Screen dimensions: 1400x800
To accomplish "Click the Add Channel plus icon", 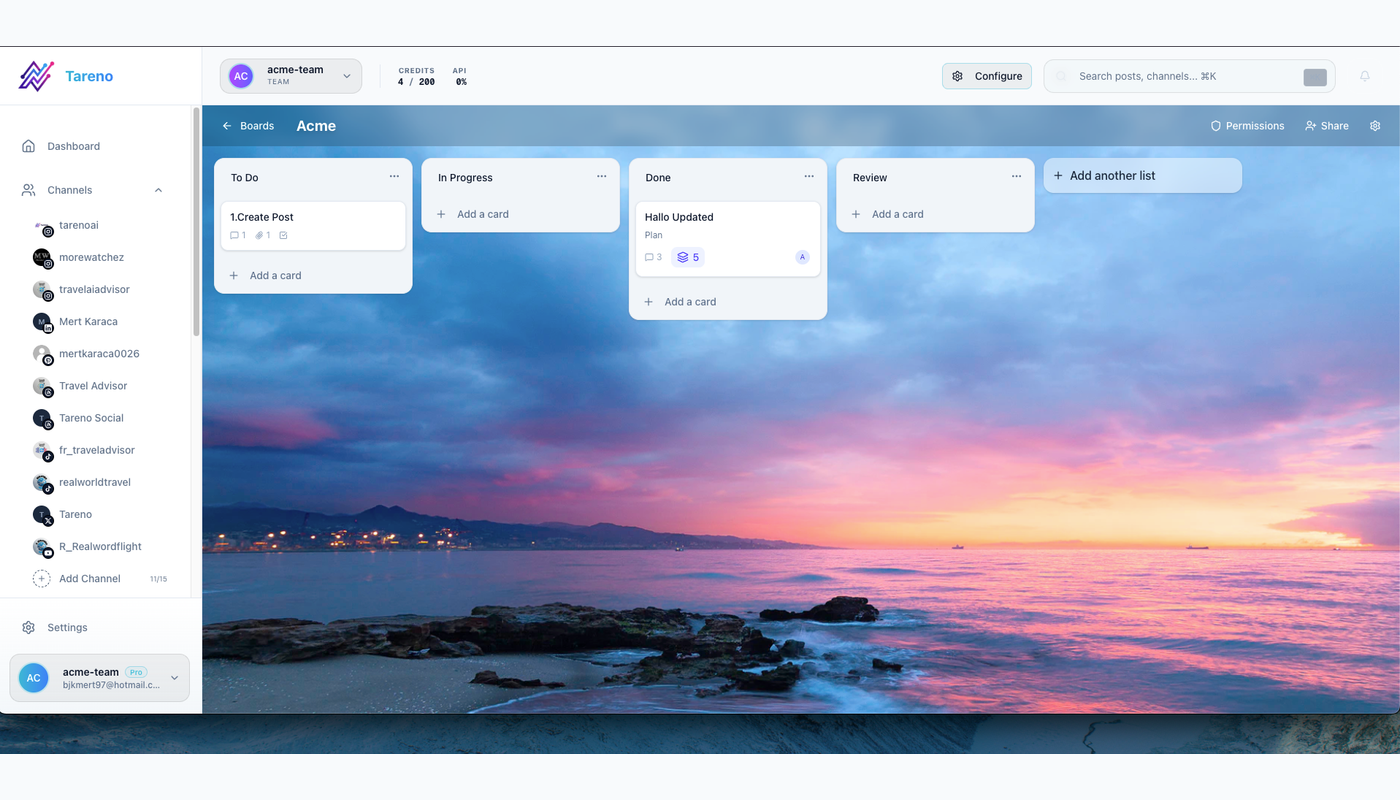I will pyautogui.click(x=41, y=579).
